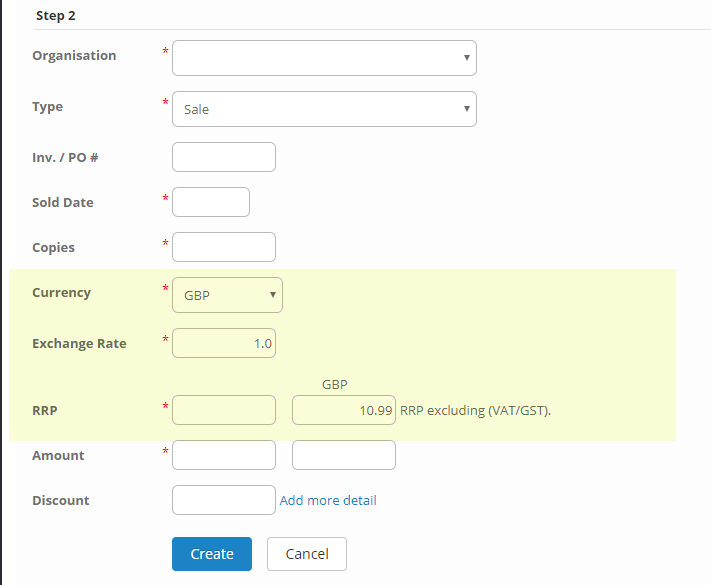
Task: Click the first Amount input field
Action: coord(224,455)
